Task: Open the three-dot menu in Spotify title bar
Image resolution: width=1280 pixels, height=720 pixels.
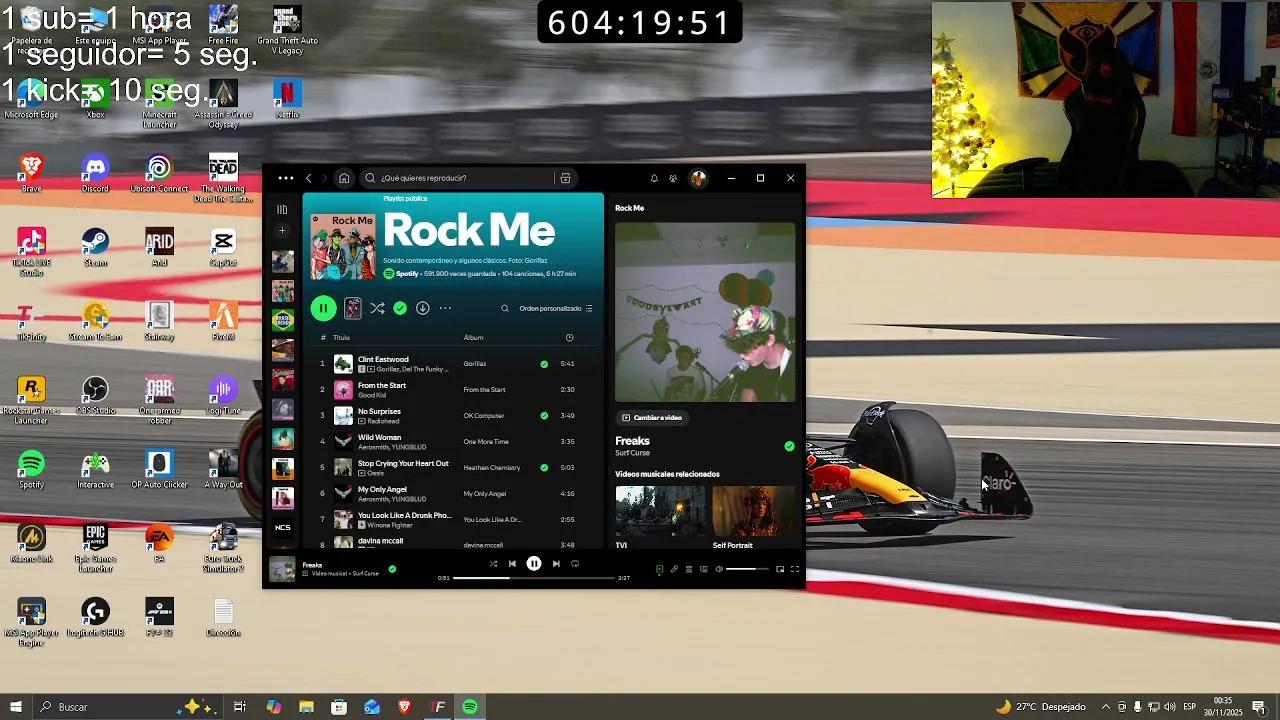Action: 286,178
